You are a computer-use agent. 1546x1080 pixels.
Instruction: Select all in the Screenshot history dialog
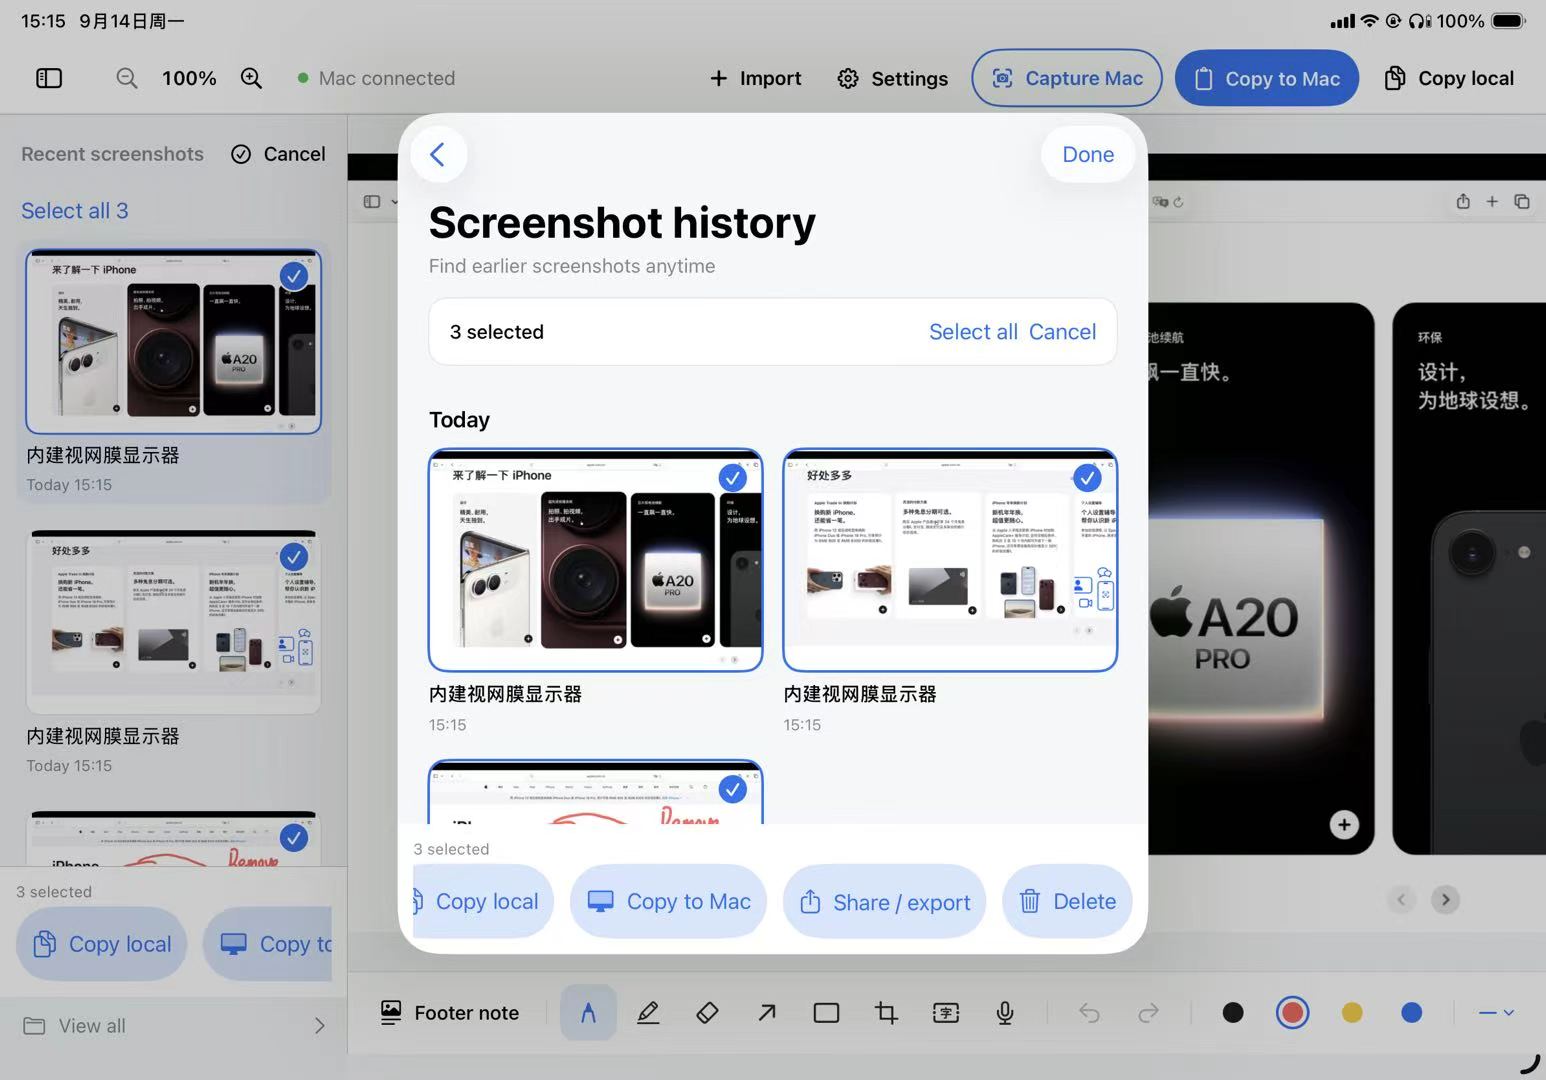point(973,332)
